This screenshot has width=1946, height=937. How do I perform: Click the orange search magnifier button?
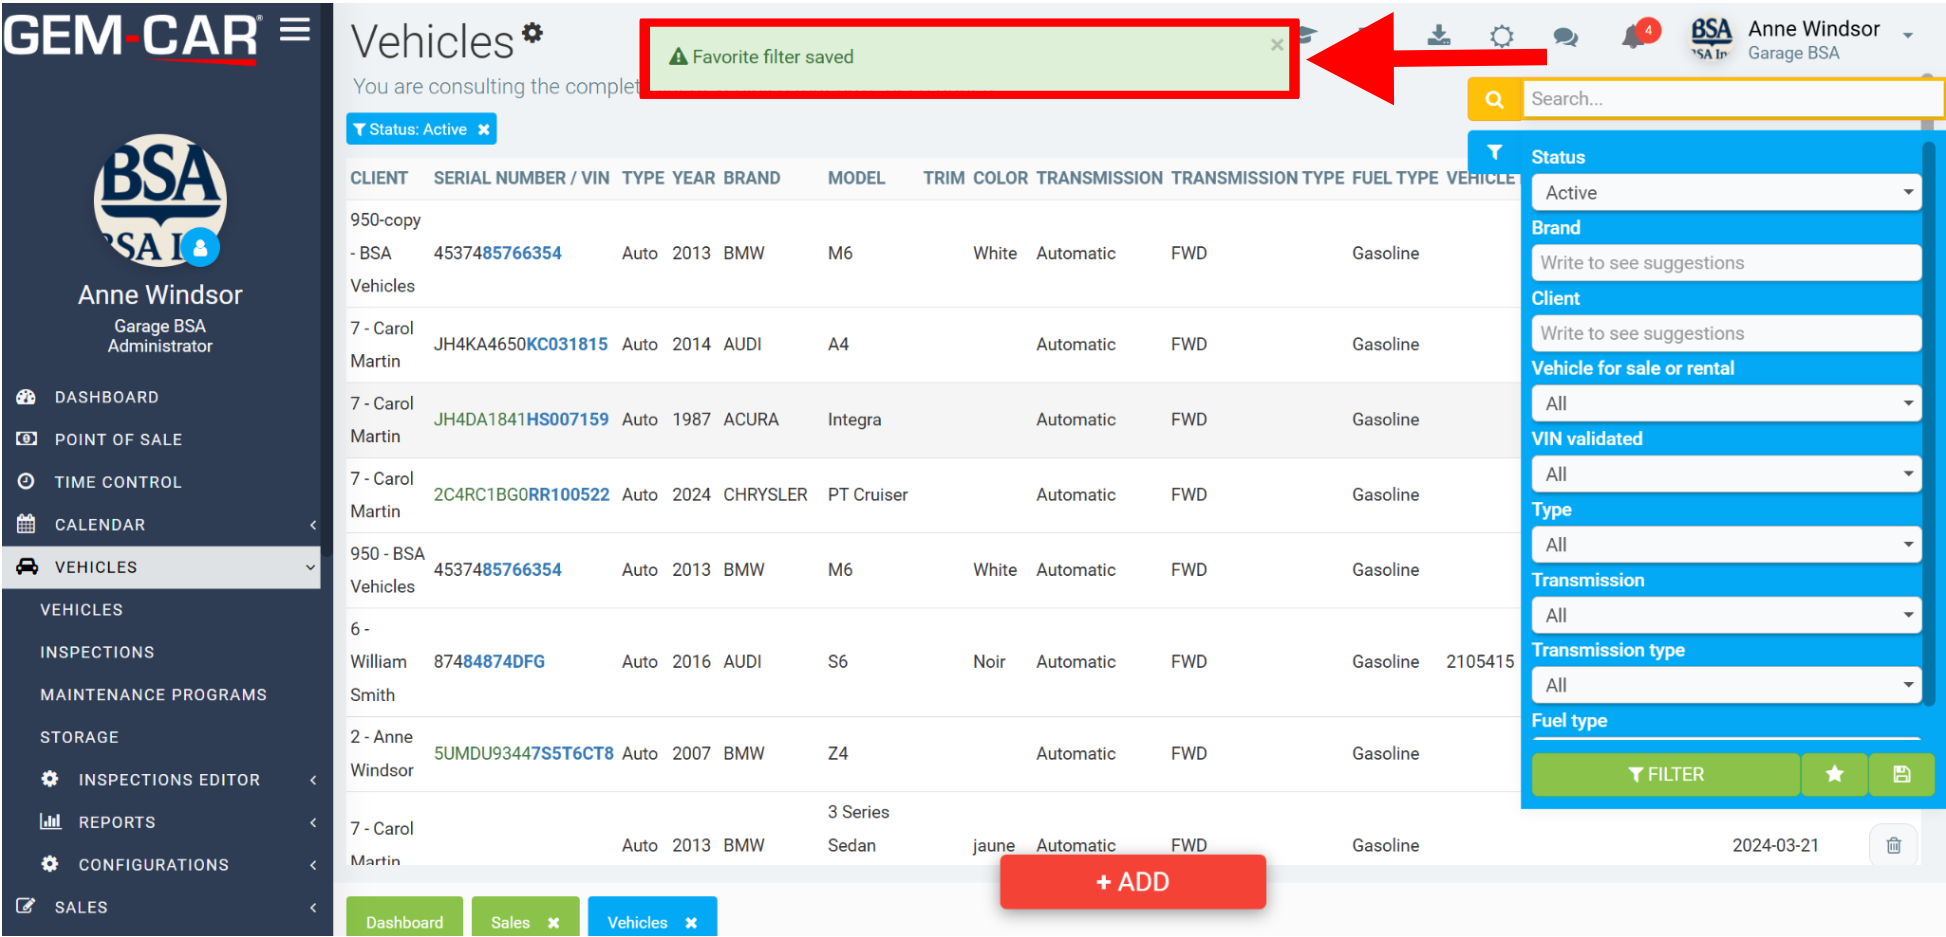[1494, 99]
